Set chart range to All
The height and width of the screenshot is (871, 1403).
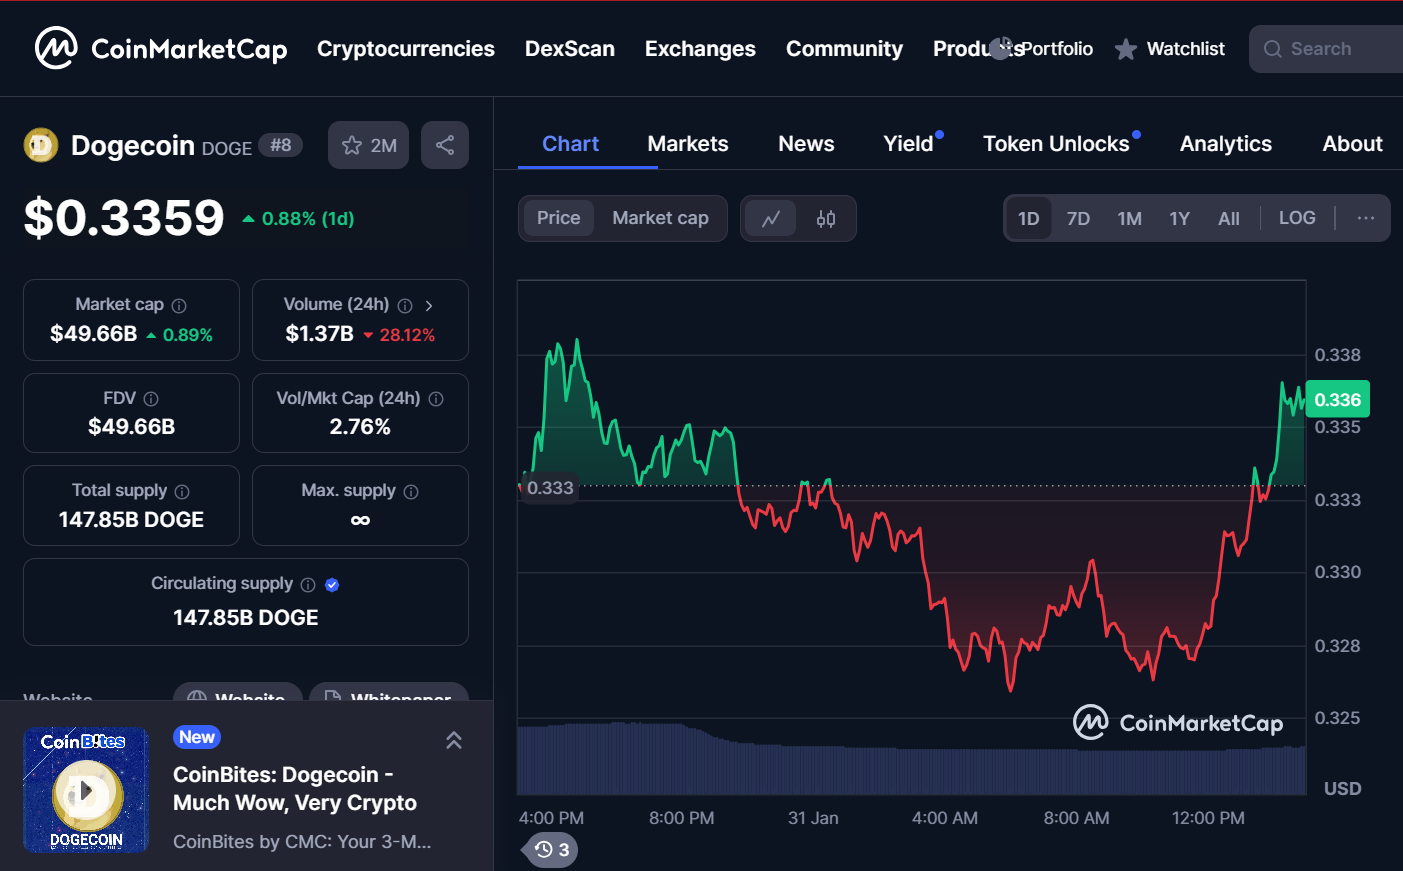click(x=1229, y=218)
